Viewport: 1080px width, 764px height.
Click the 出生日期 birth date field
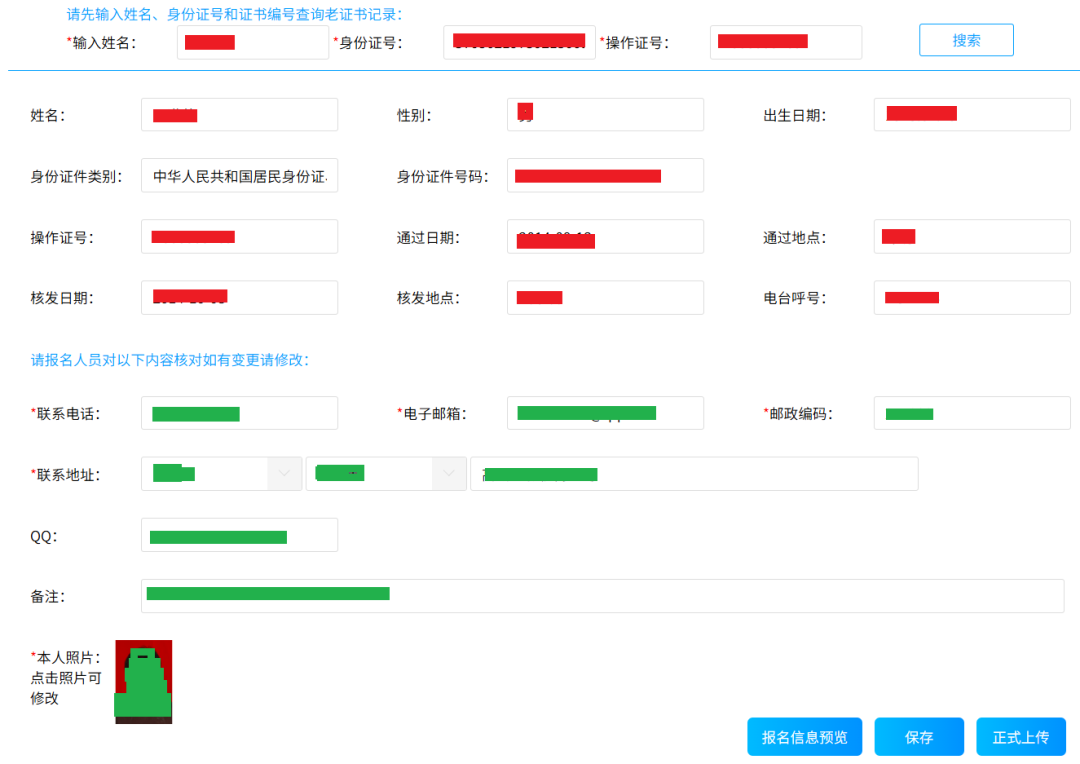tap(971, 114)
